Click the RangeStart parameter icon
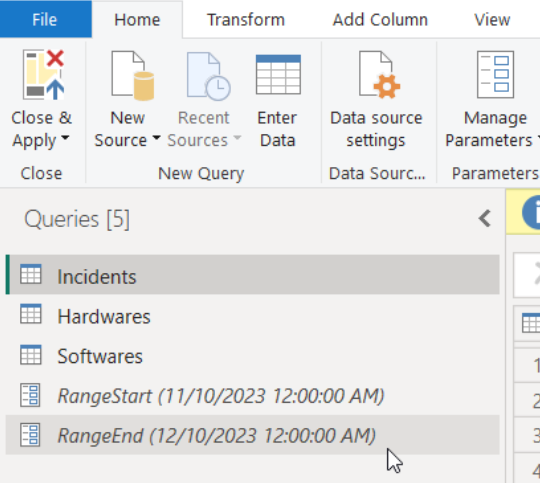 (x=30, y=395)
